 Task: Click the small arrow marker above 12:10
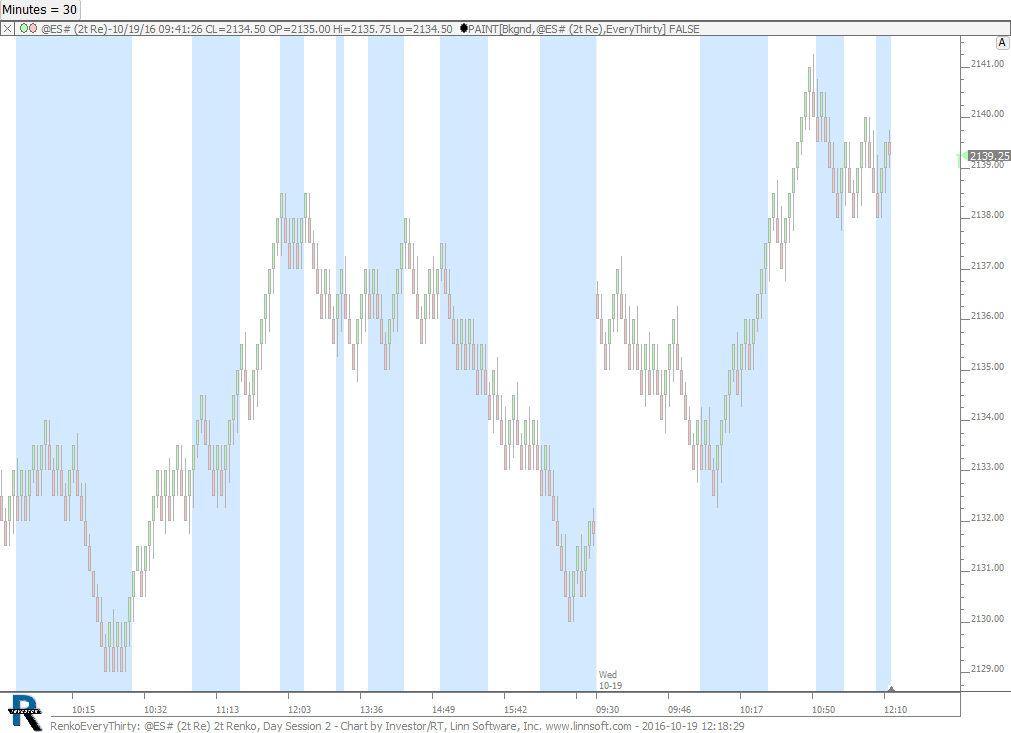point(891,689)
